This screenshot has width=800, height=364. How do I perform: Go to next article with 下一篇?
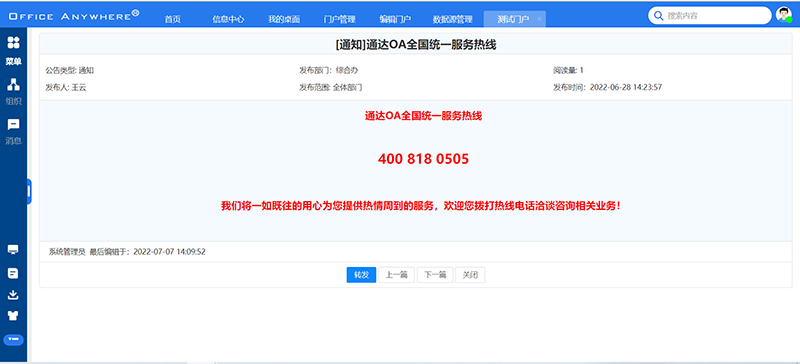click(435, 275)
